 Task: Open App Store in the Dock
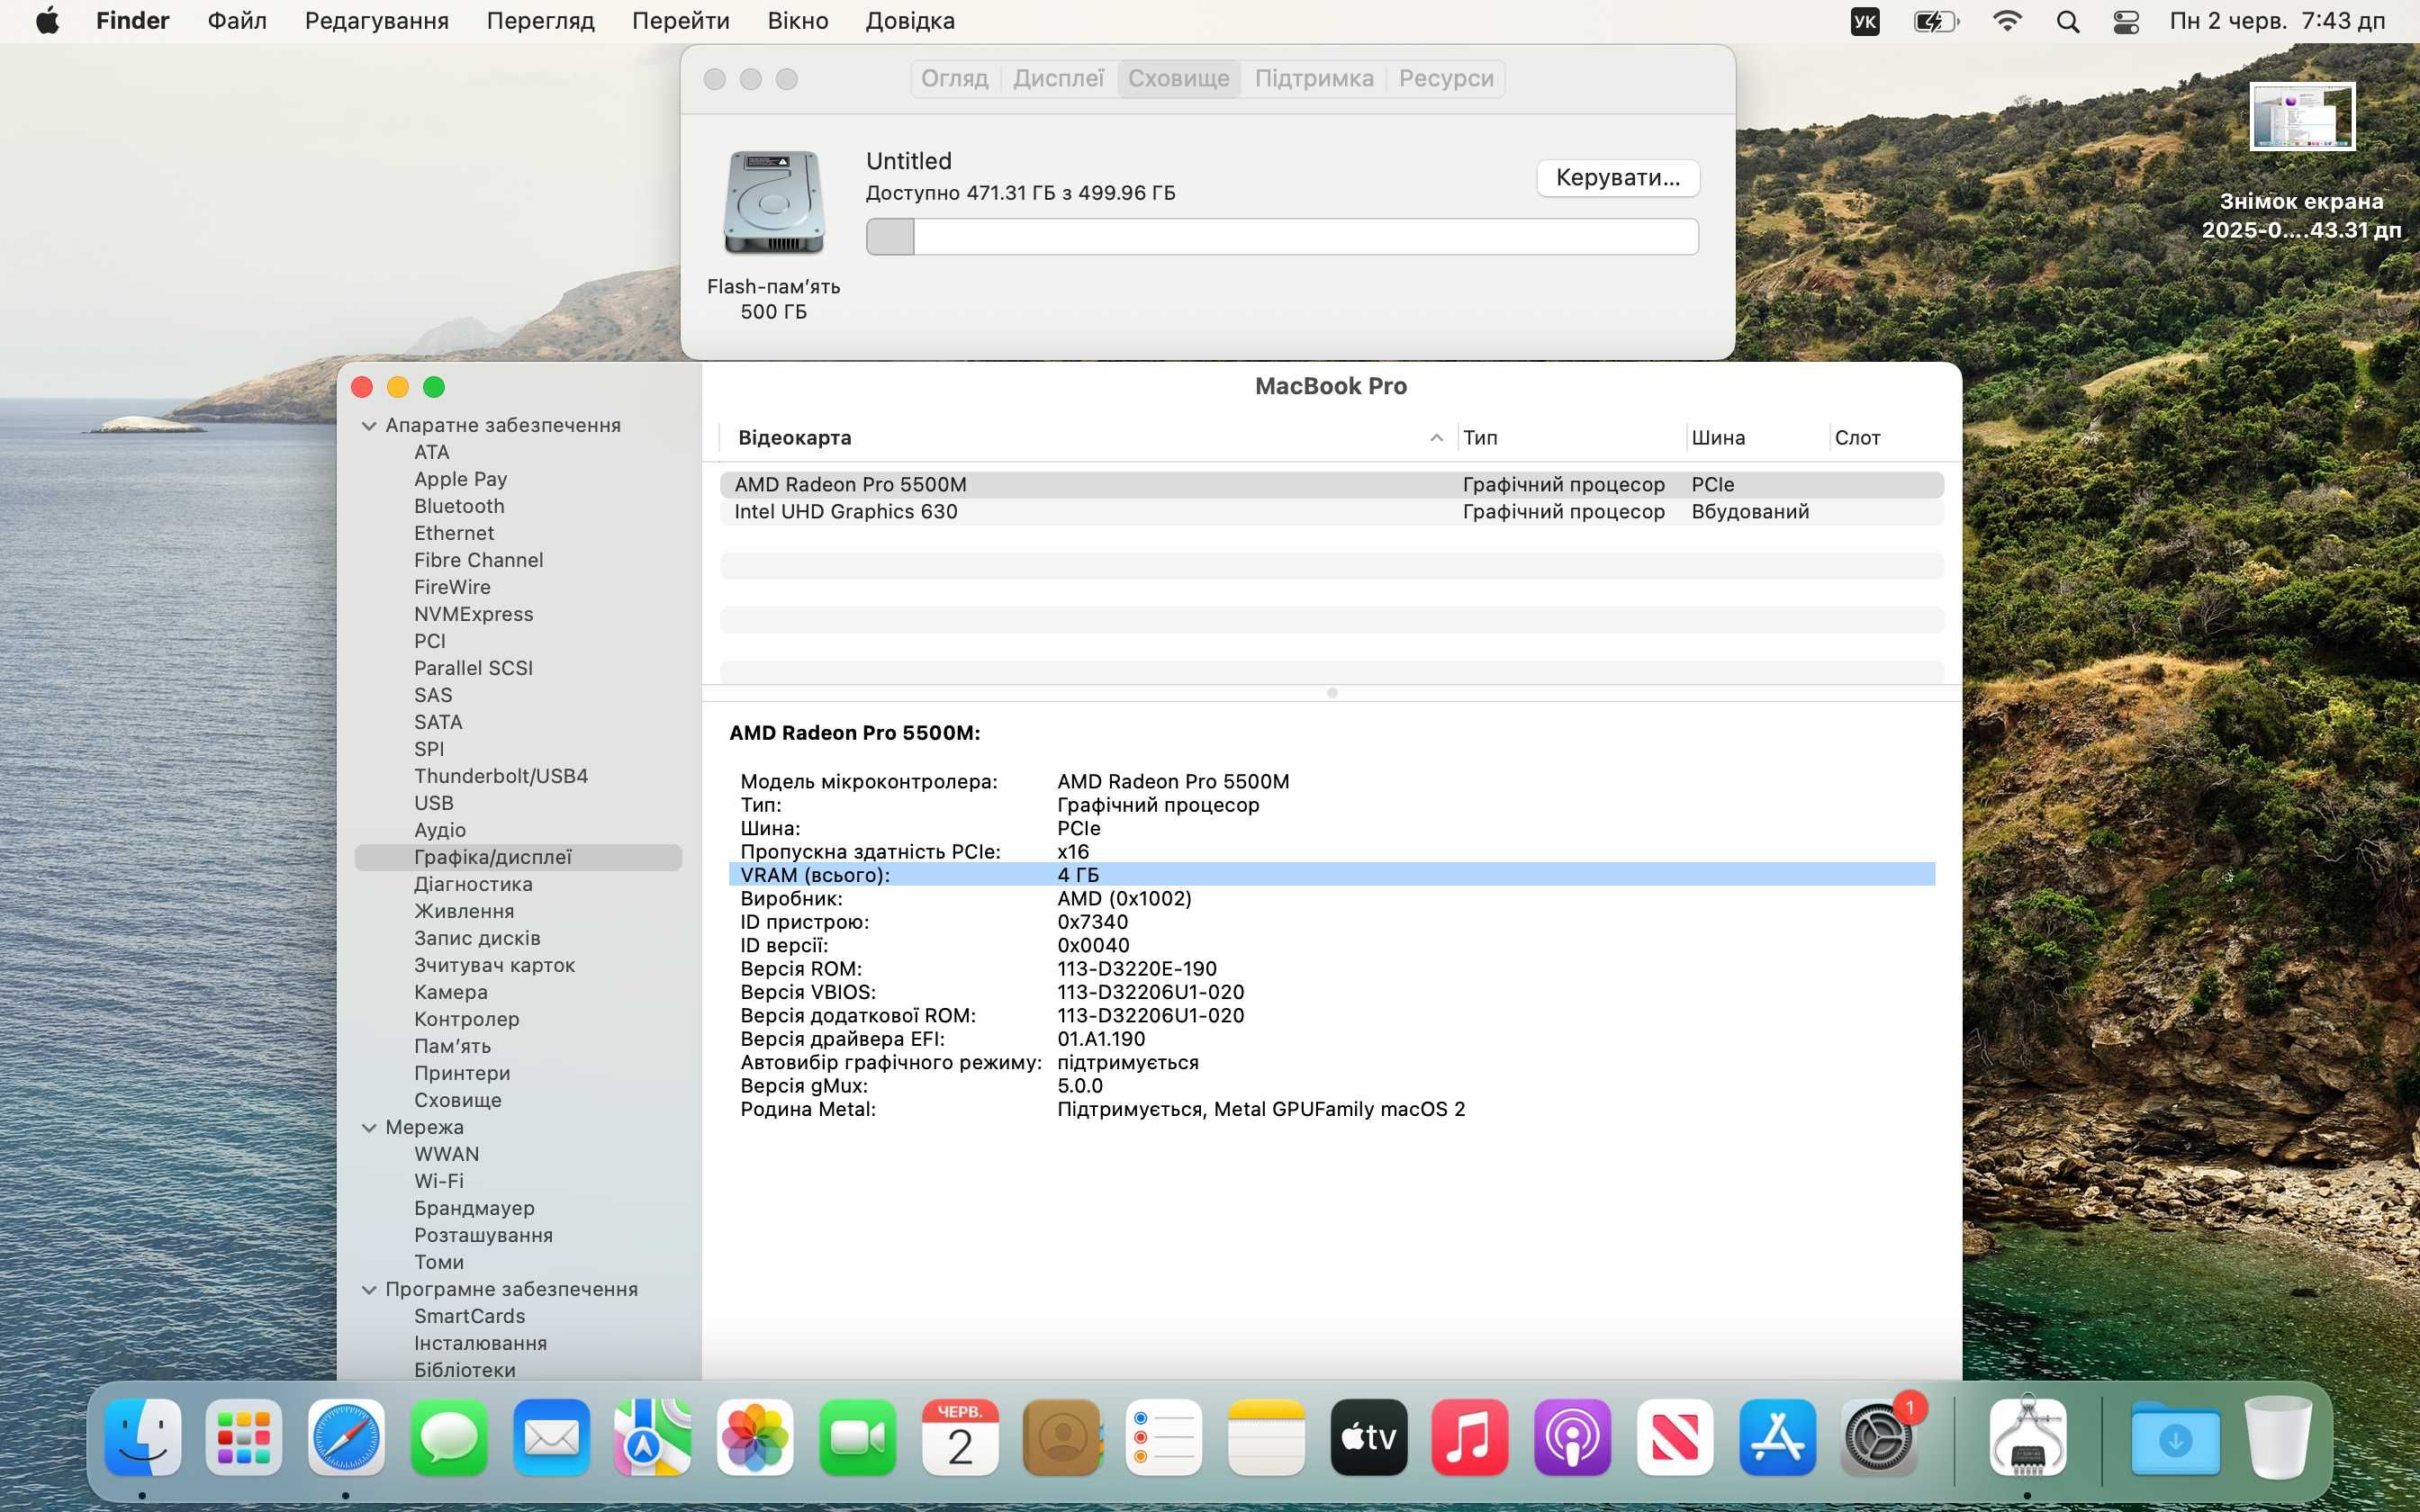[x=1777, y=1438]
